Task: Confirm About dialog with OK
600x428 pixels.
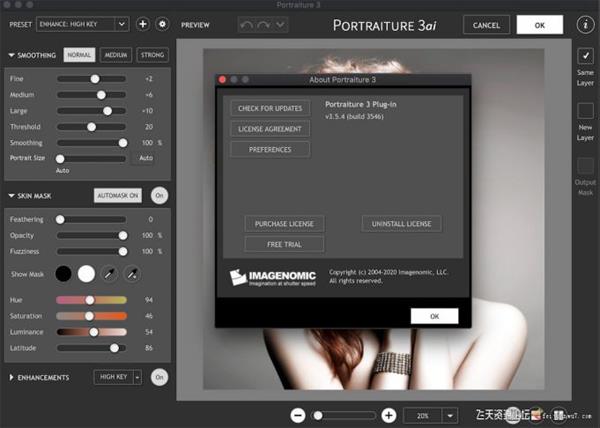Action: 434,316
